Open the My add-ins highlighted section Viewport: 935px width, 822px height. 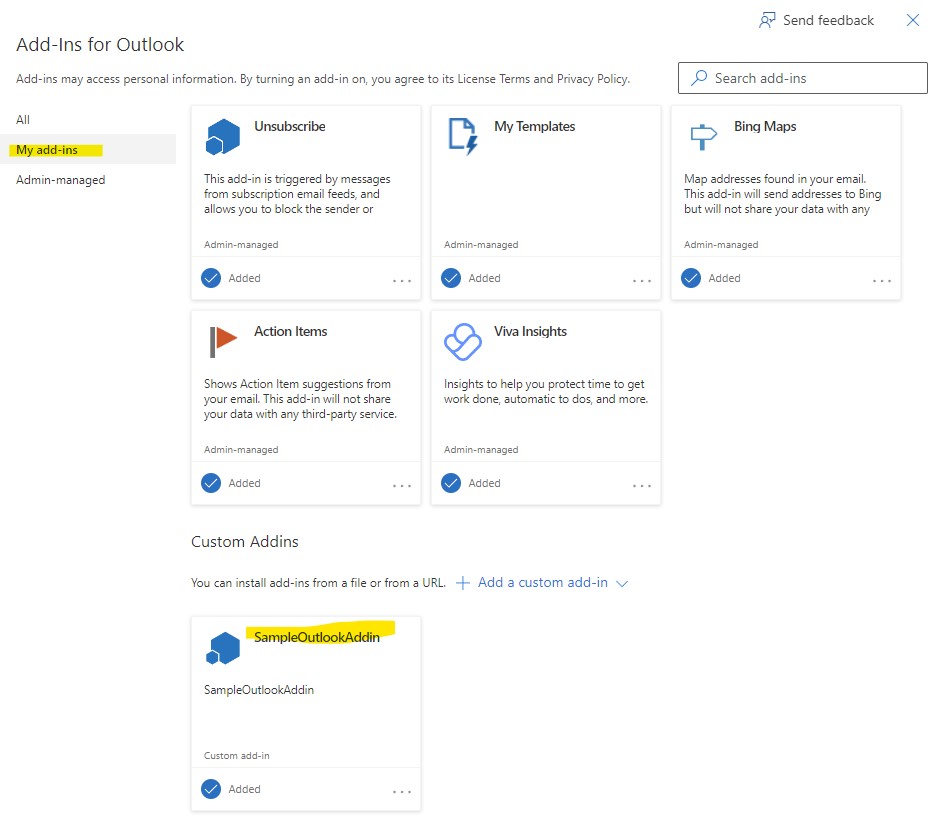pos(49,149)
